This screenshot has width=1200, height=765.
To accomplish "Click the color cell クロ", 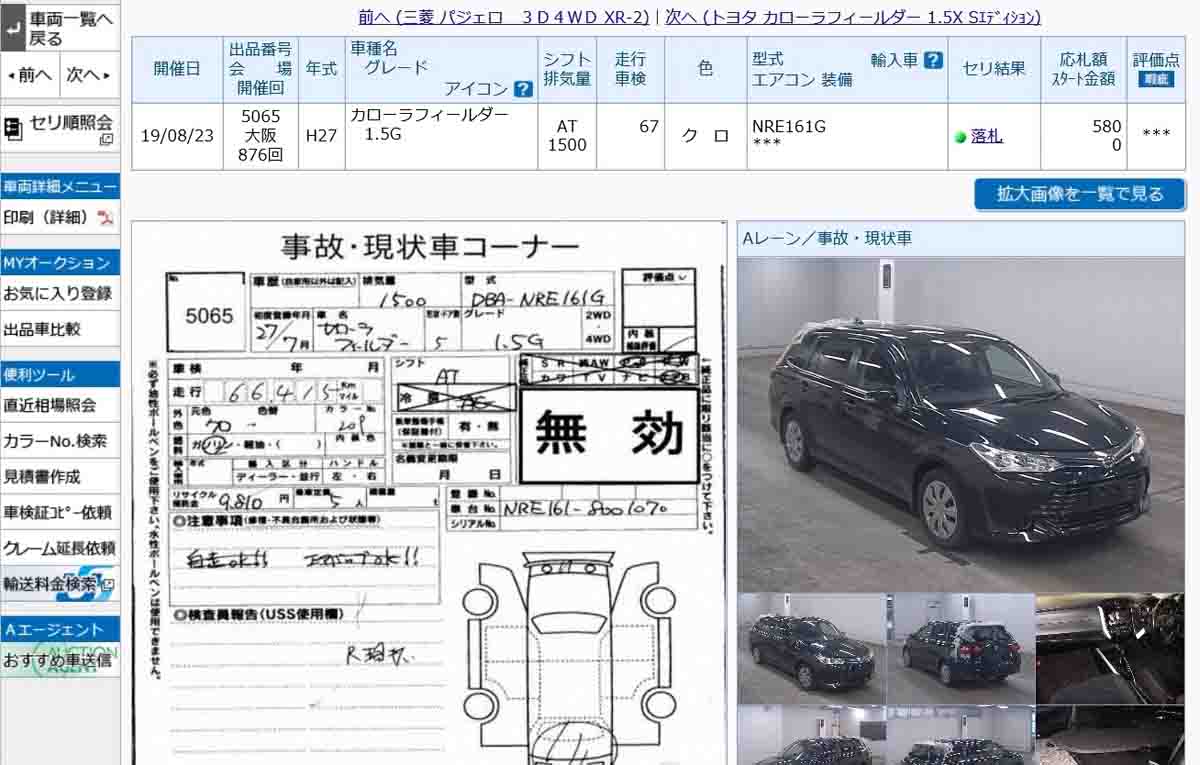I will coord(705,136).
